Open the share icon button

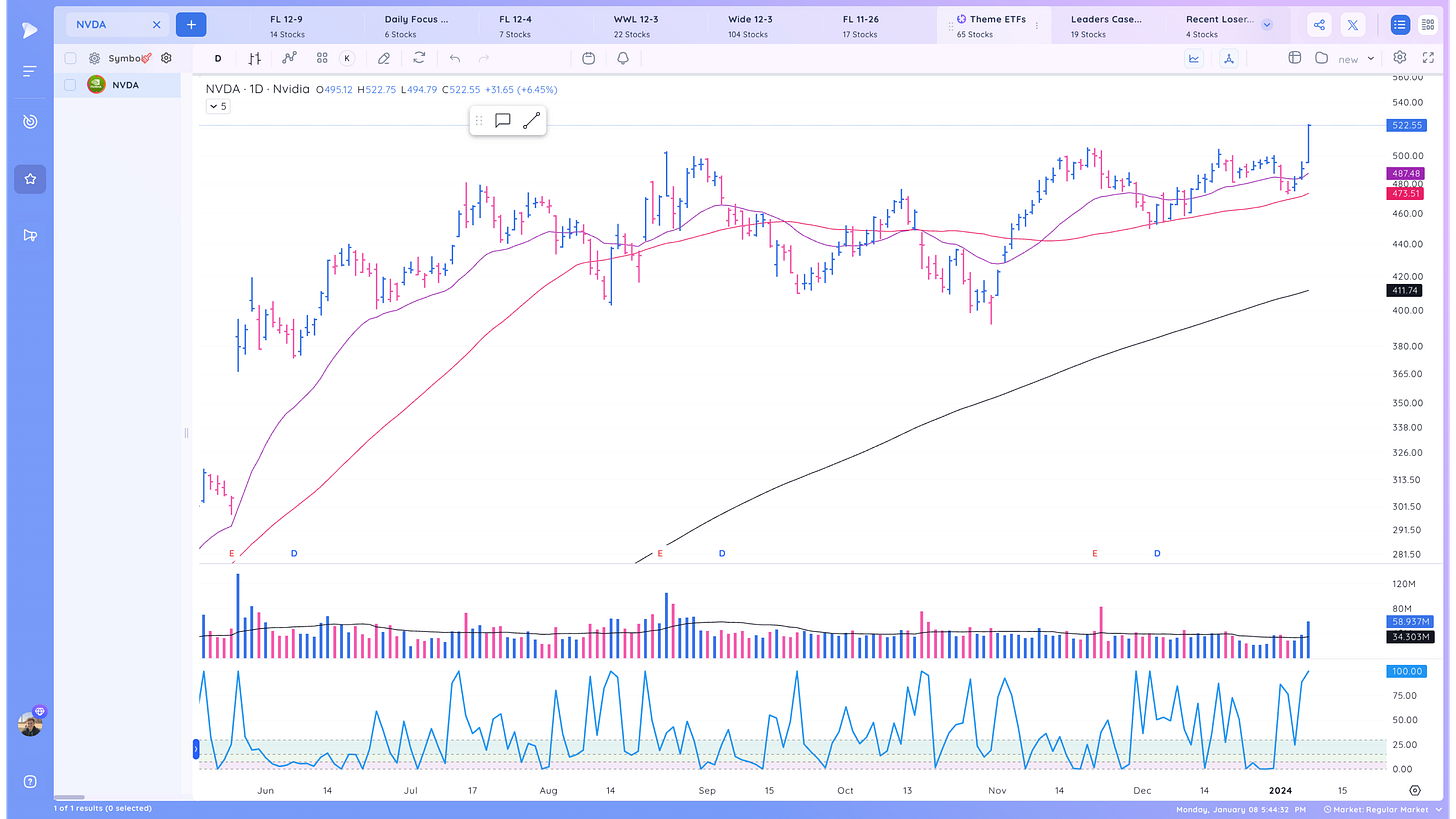click(x=1319, y=25)
